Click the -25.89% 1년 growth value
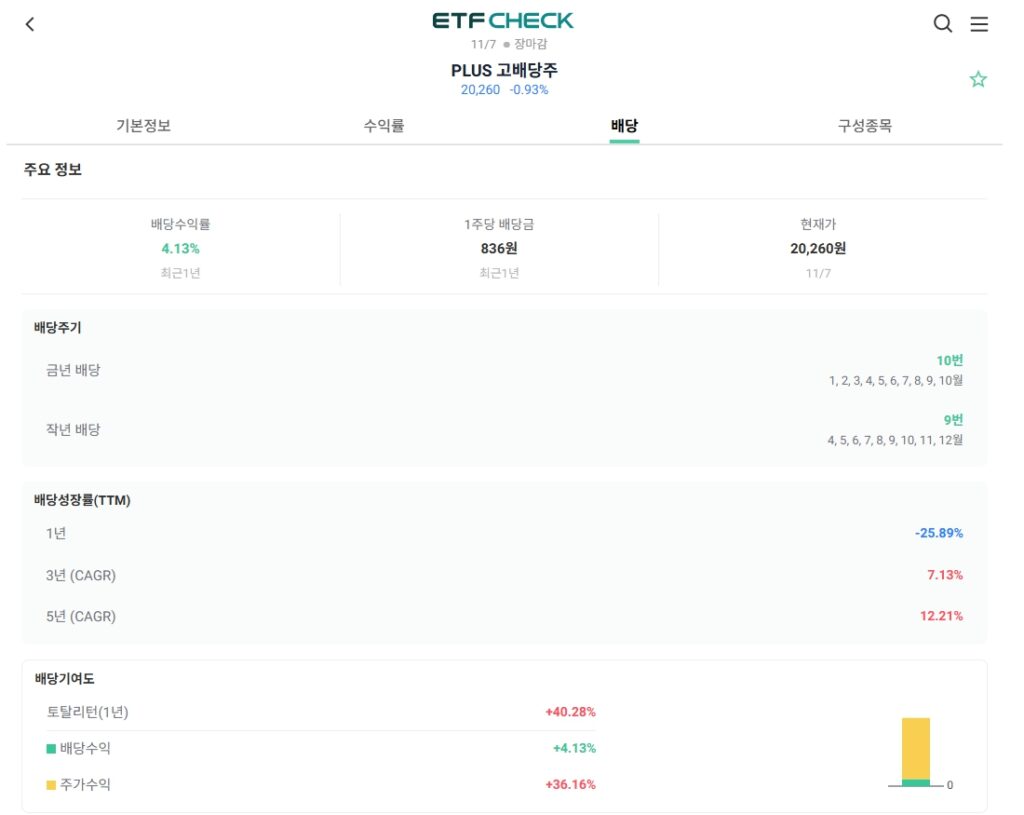 [938, 533]
